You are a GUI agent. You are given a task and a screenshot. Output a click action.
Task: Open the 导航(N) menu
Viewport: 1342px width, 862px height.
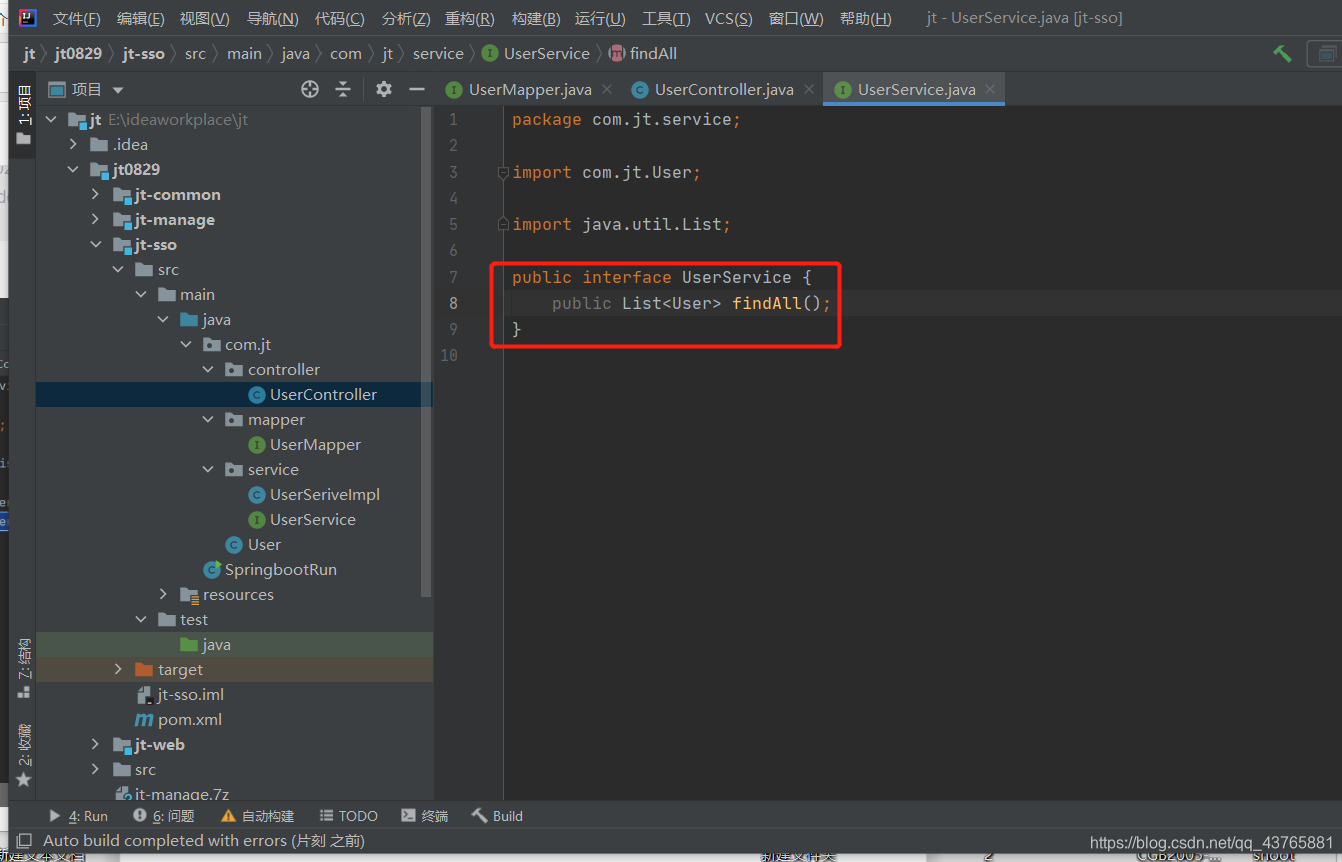coord(272,18)
